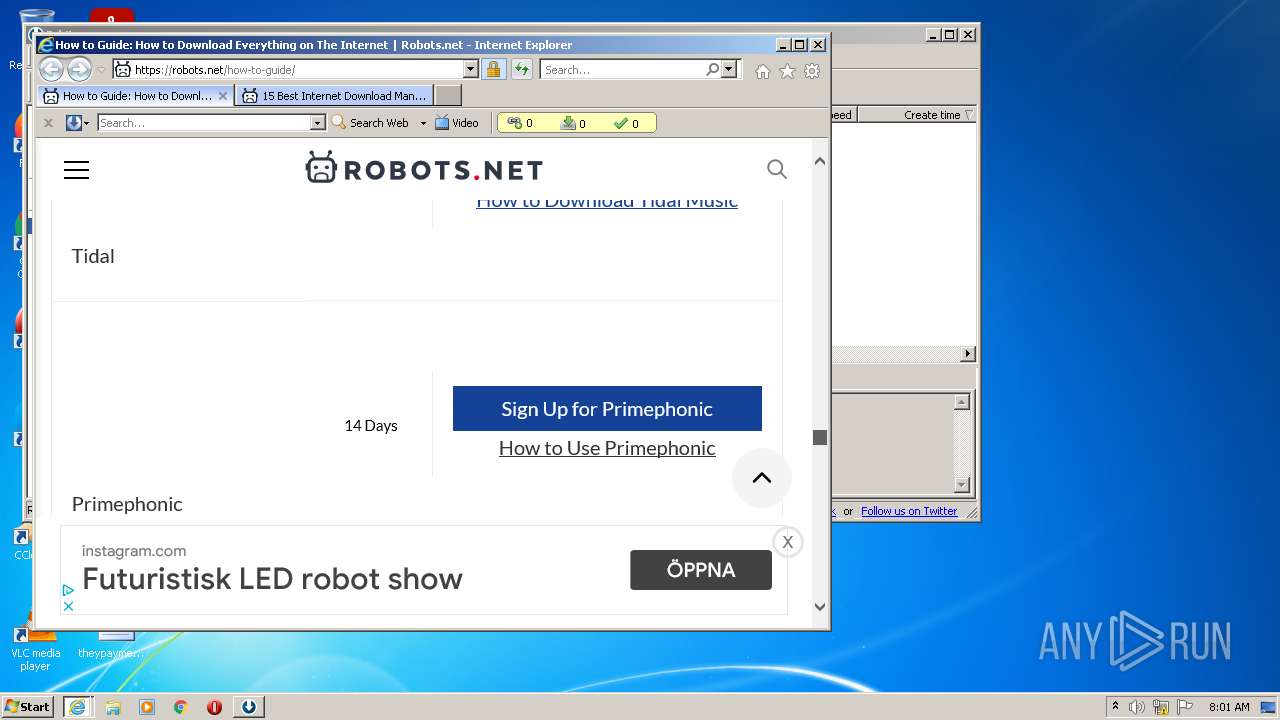Go back with the browser Back button
1280x720 pixels.
pyautogui.click(x=51, y=69)
